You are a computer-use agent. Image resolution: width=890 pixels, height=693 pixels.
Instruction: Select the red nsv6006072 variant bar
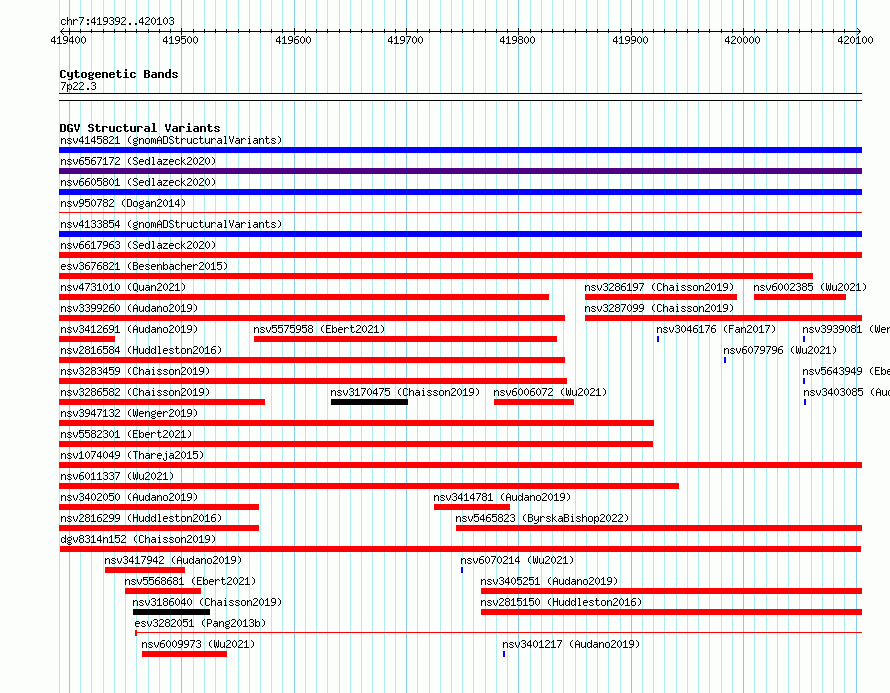tap(534, 402)
